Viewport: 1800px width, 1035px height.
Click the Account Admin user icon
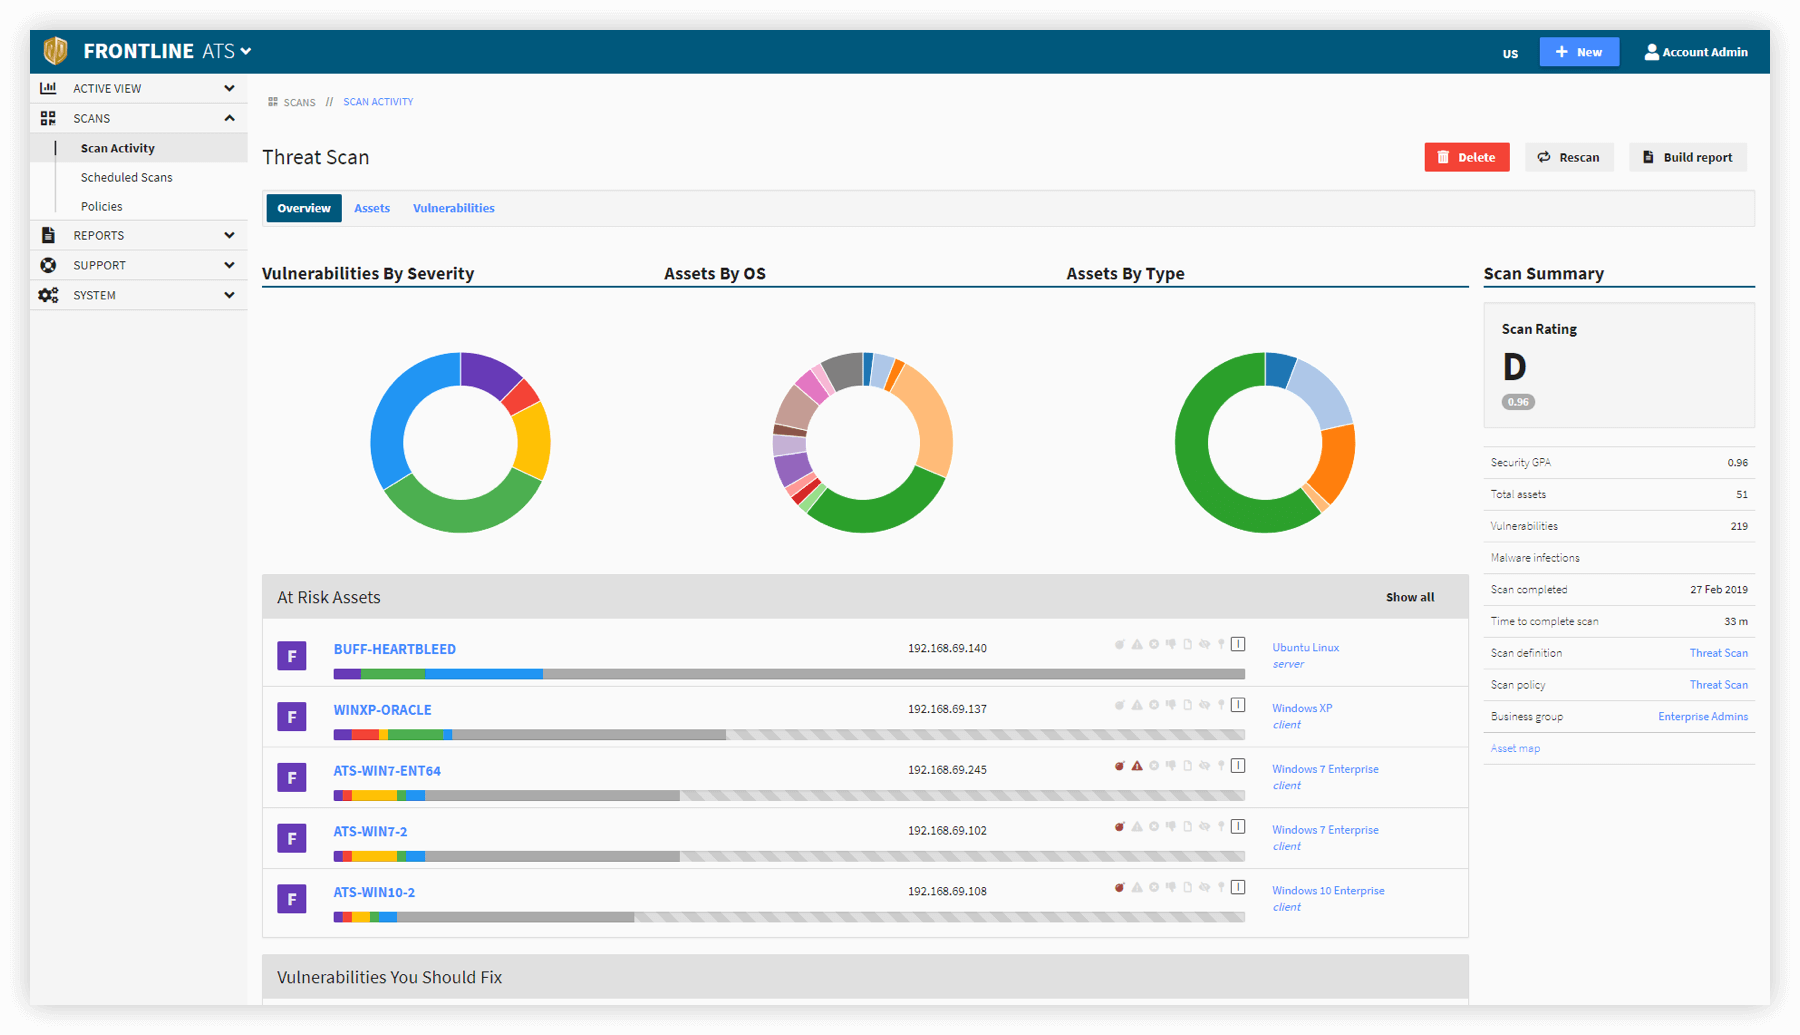[x=1651, y=52]
